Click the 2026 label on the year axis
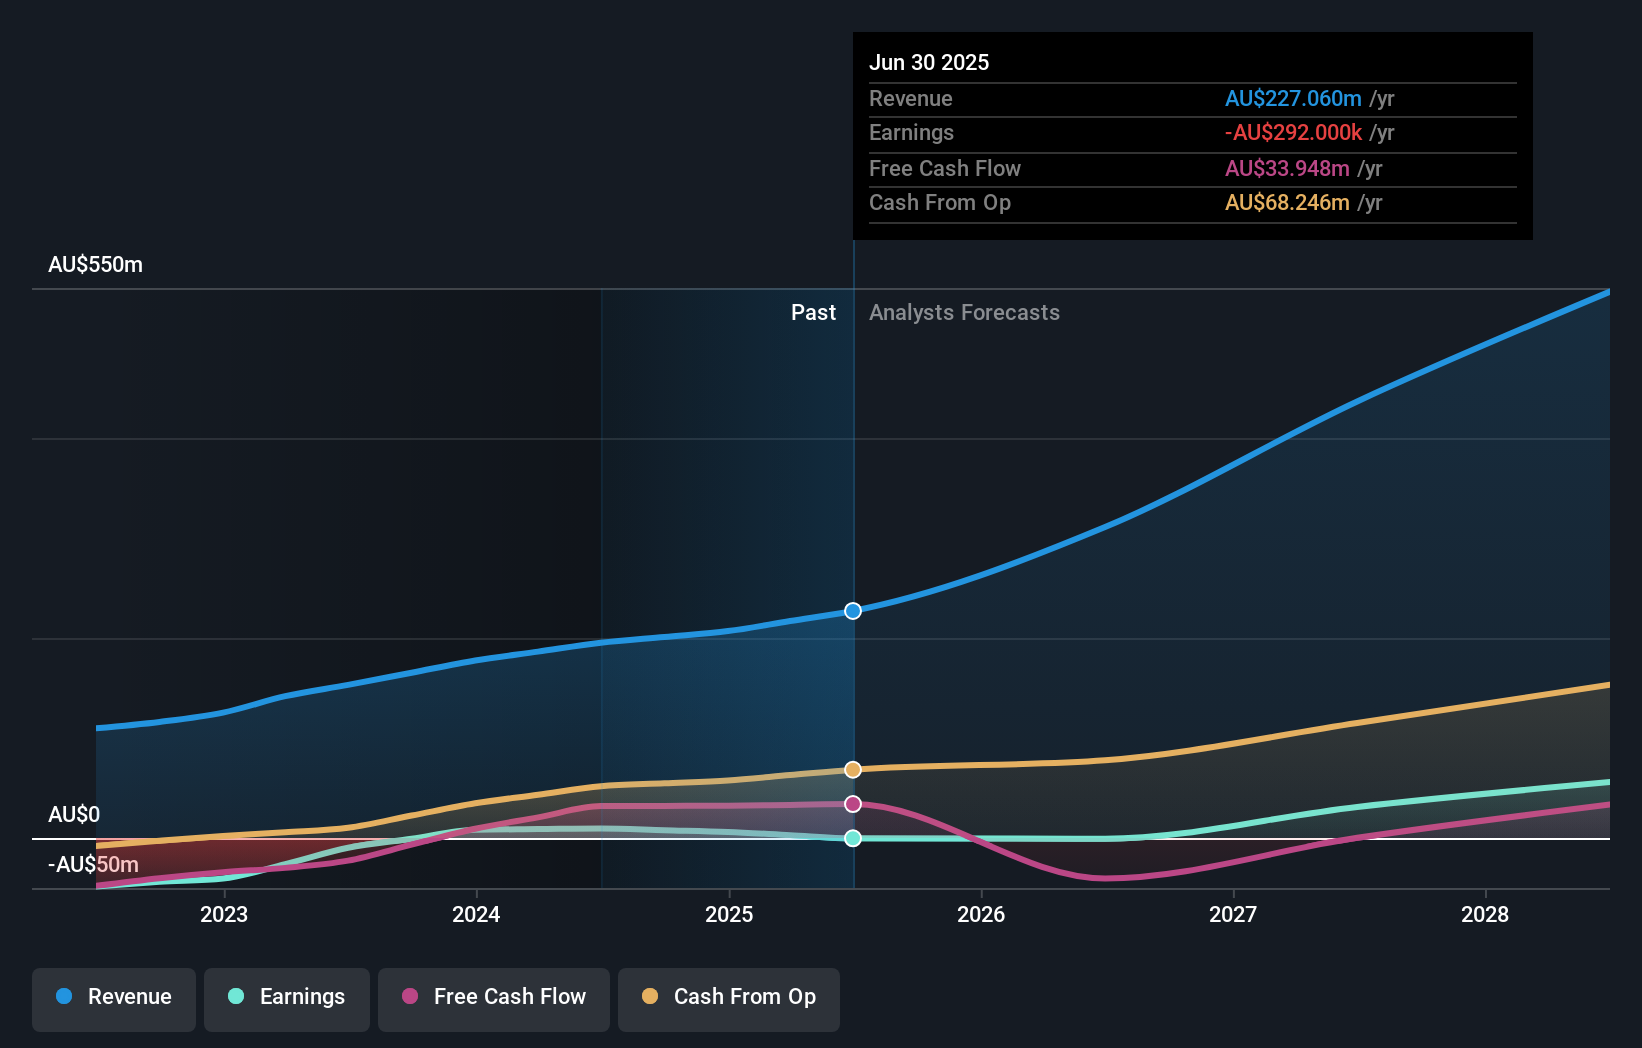Image resolution: width=1642 pixels, height=1048 pixels. pyautogui.click(x=982, y=914)
